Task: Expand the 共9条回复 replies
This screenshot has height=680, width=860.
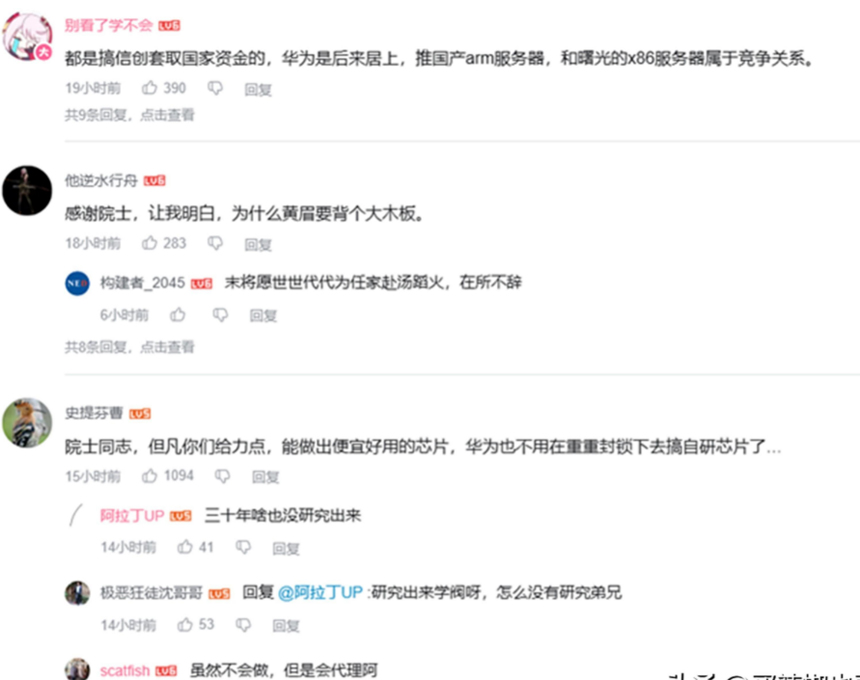Action: point(130,115)
